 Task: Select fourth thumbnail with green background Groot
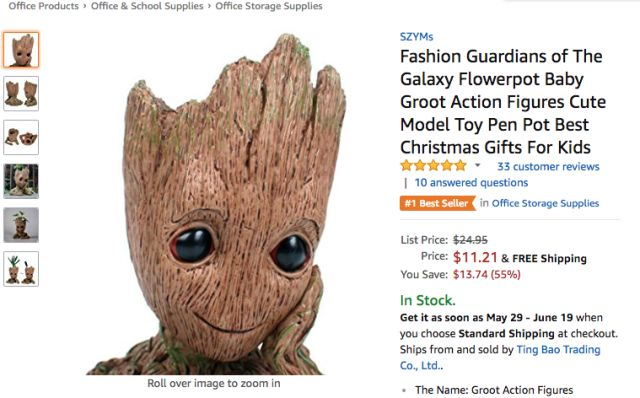point(21,181)
